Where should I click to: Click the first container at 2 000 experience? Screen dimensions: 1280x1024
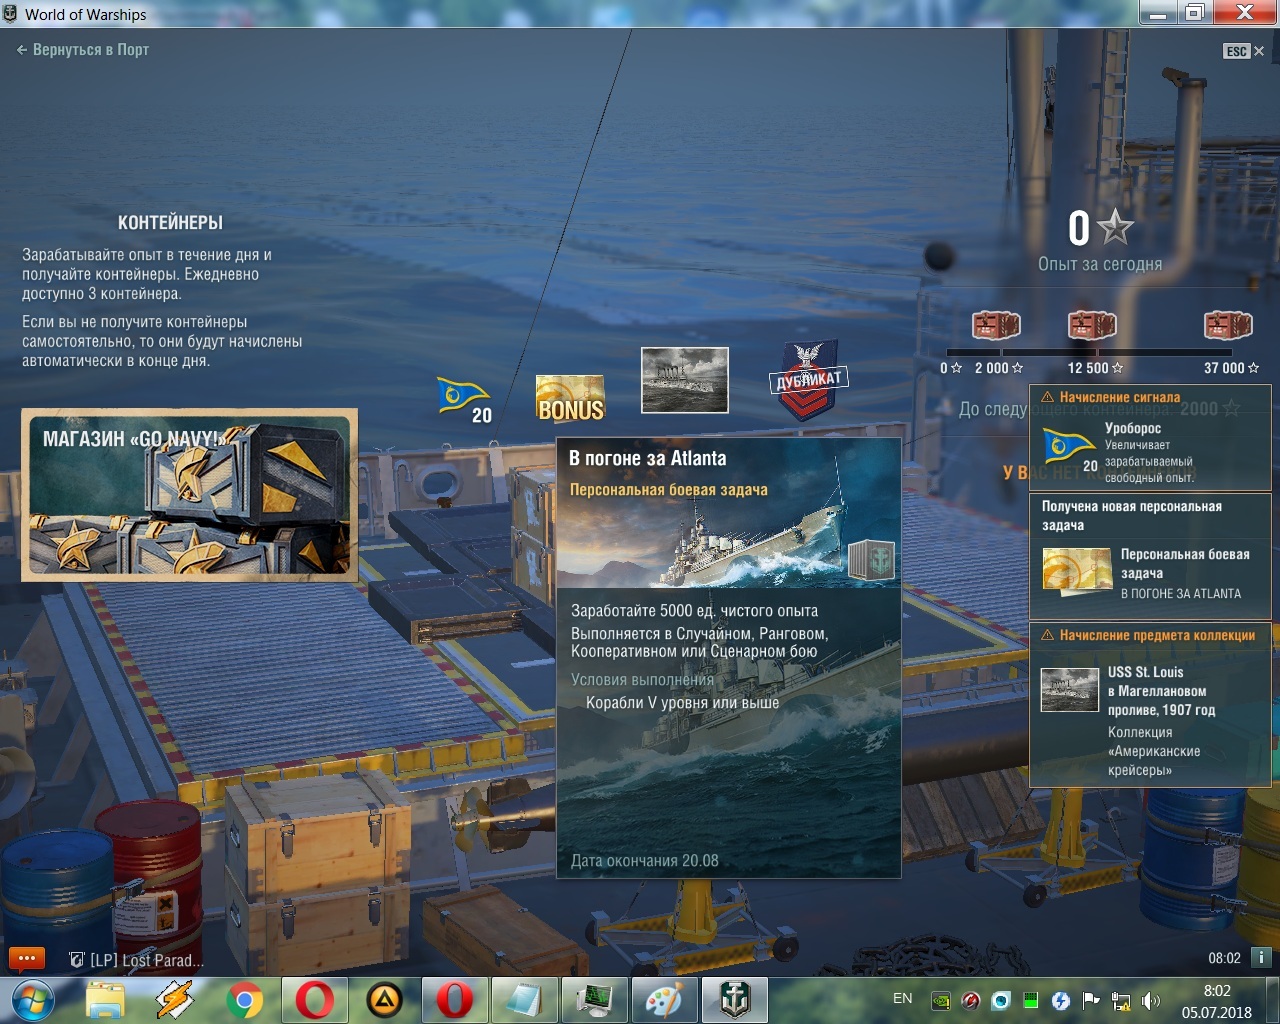pyautogui.click(x=996, y=326)
